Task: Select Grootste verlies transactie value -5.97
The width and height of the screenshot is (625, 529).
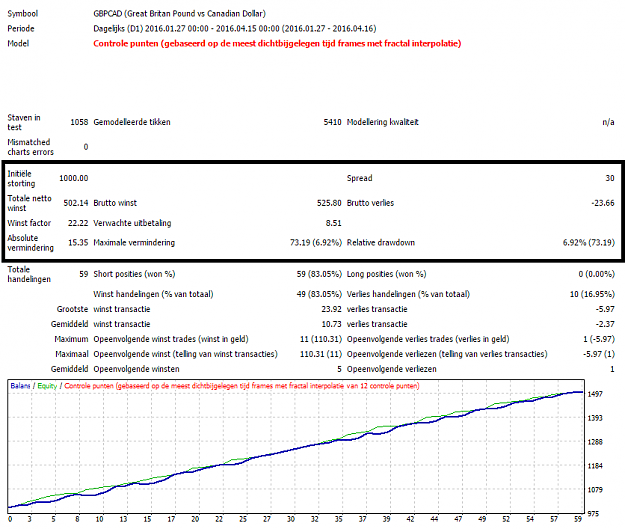Action: [x=605, y=309]
